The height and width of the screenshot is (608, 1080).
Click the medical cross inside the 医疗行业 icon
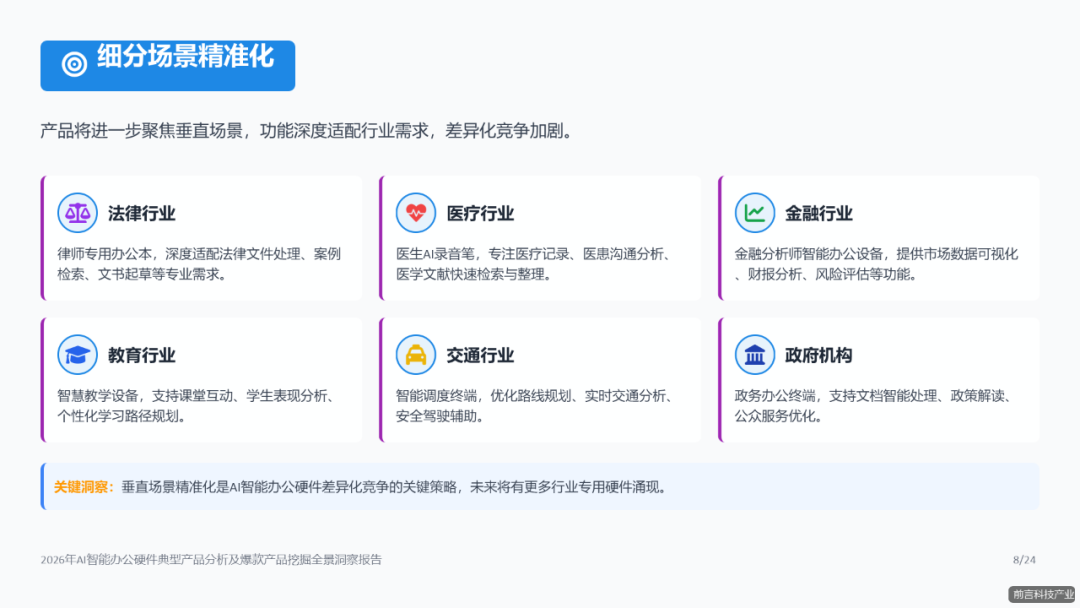[x=417, y=213]
